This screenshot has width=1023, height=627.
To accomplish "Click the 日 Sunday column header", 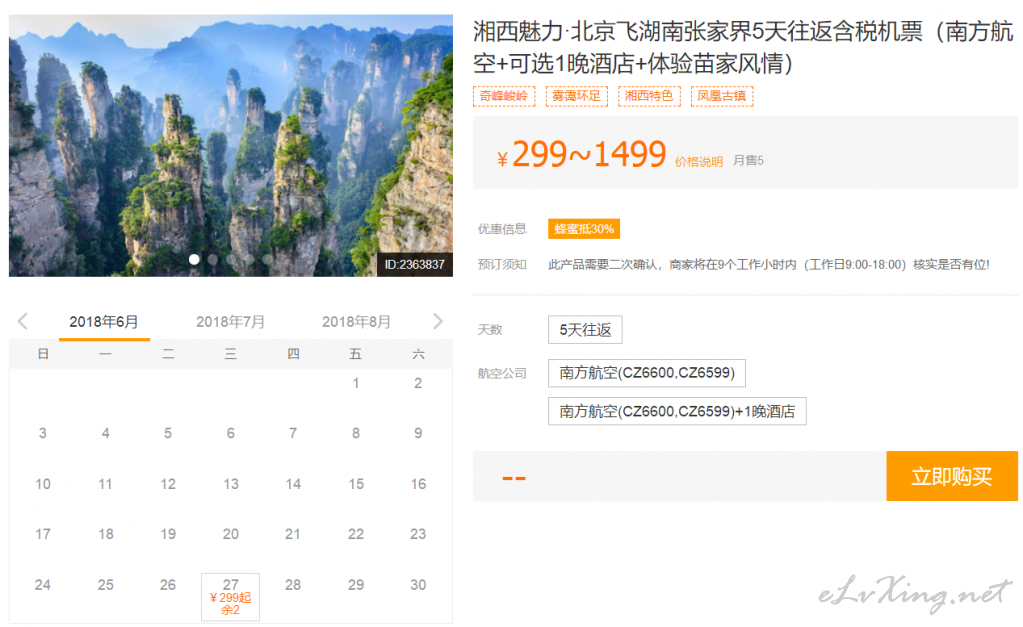I will coord(43,354).
